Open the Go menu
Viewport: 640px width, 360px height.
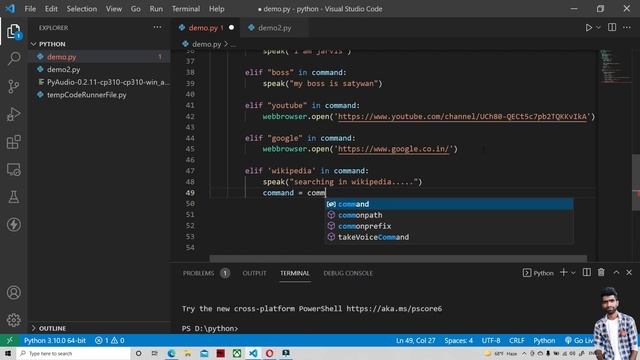(x=136, y=9)
